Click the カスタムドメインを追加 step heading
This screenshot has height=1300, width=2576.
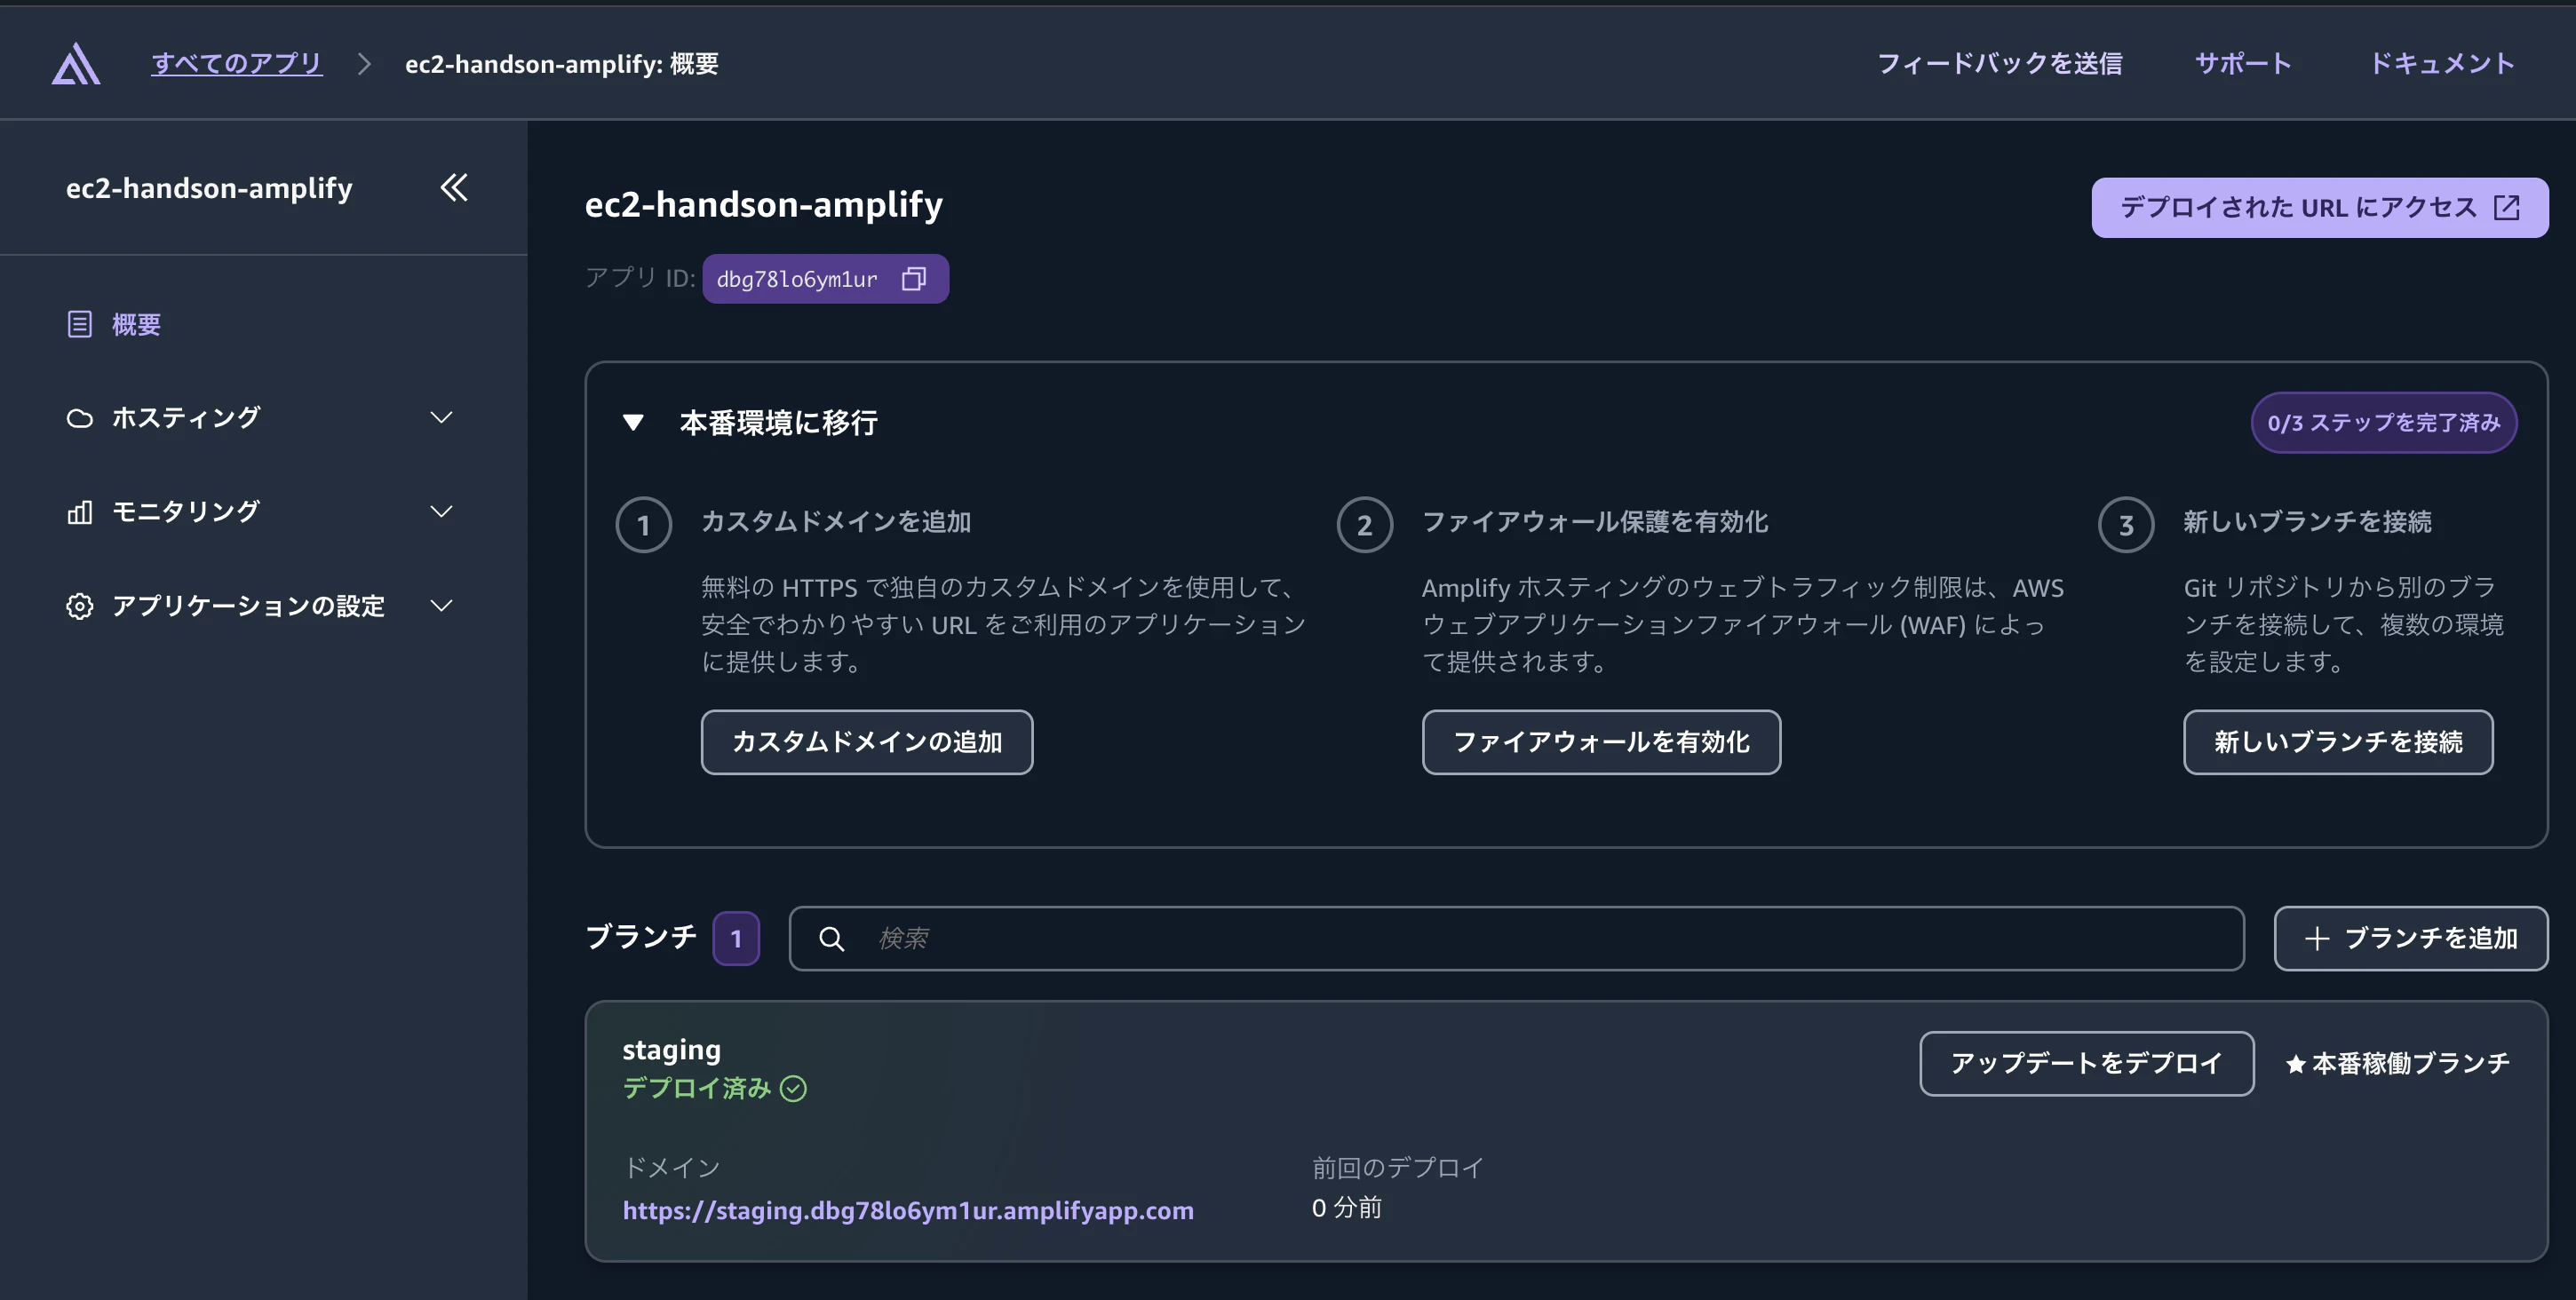[x=836, y=521]
